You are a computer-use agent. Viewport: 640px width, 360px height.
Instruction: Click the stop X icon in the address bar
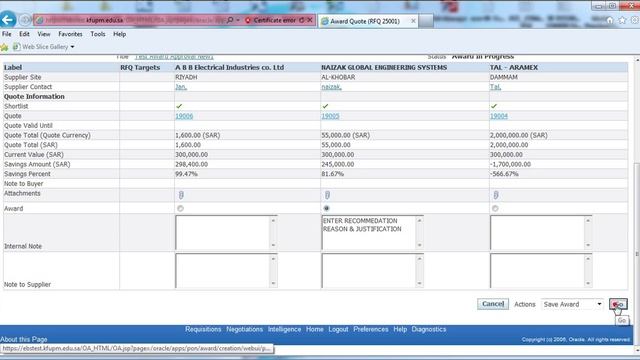click(x=310, y=20)
